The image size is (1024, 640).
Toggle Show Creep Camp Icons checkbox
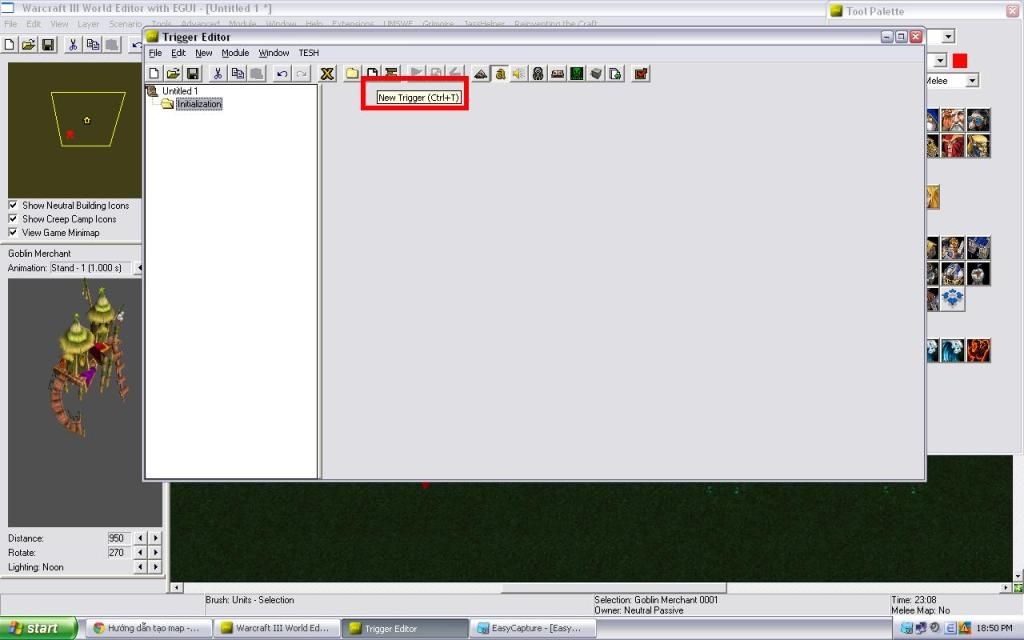12,219
